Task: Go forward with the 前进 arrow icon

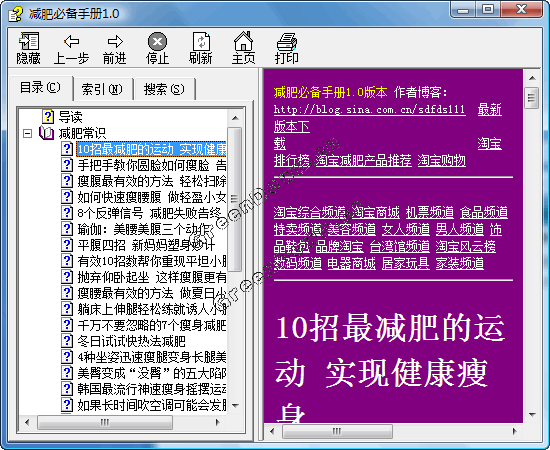Action: pos(115,41)
